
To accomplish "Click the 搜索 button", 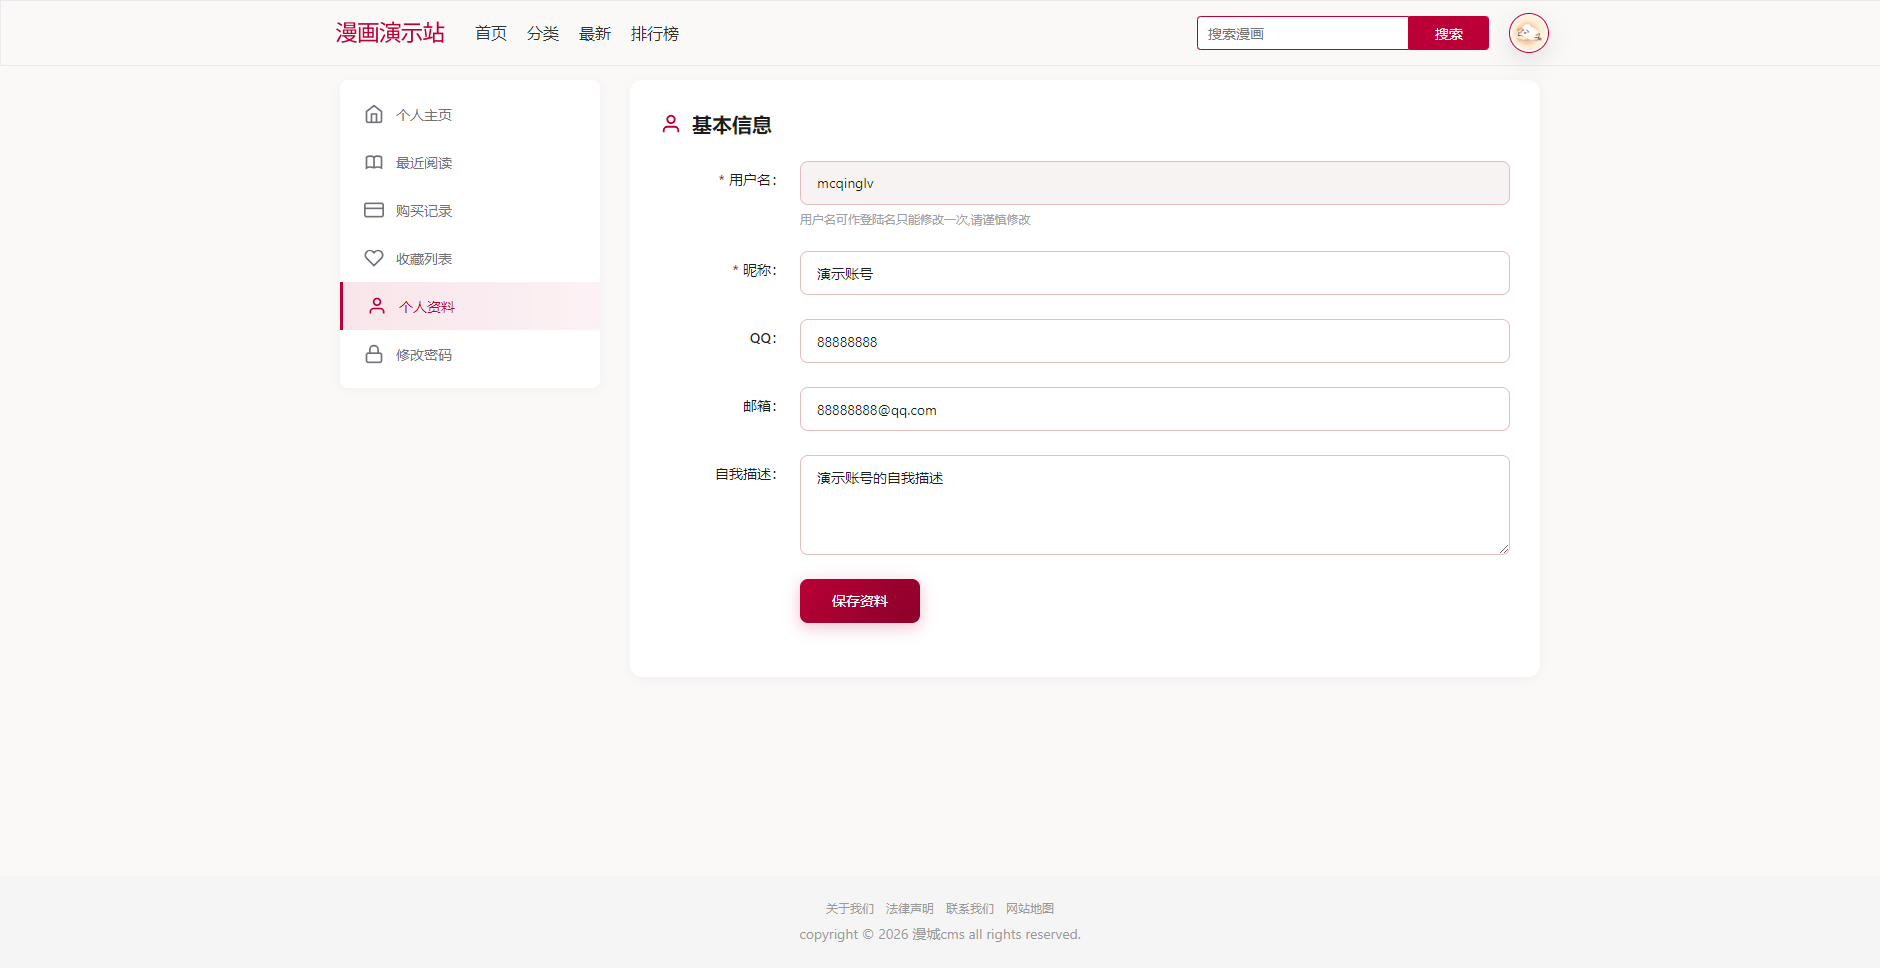I will (x=1448, y=33).
